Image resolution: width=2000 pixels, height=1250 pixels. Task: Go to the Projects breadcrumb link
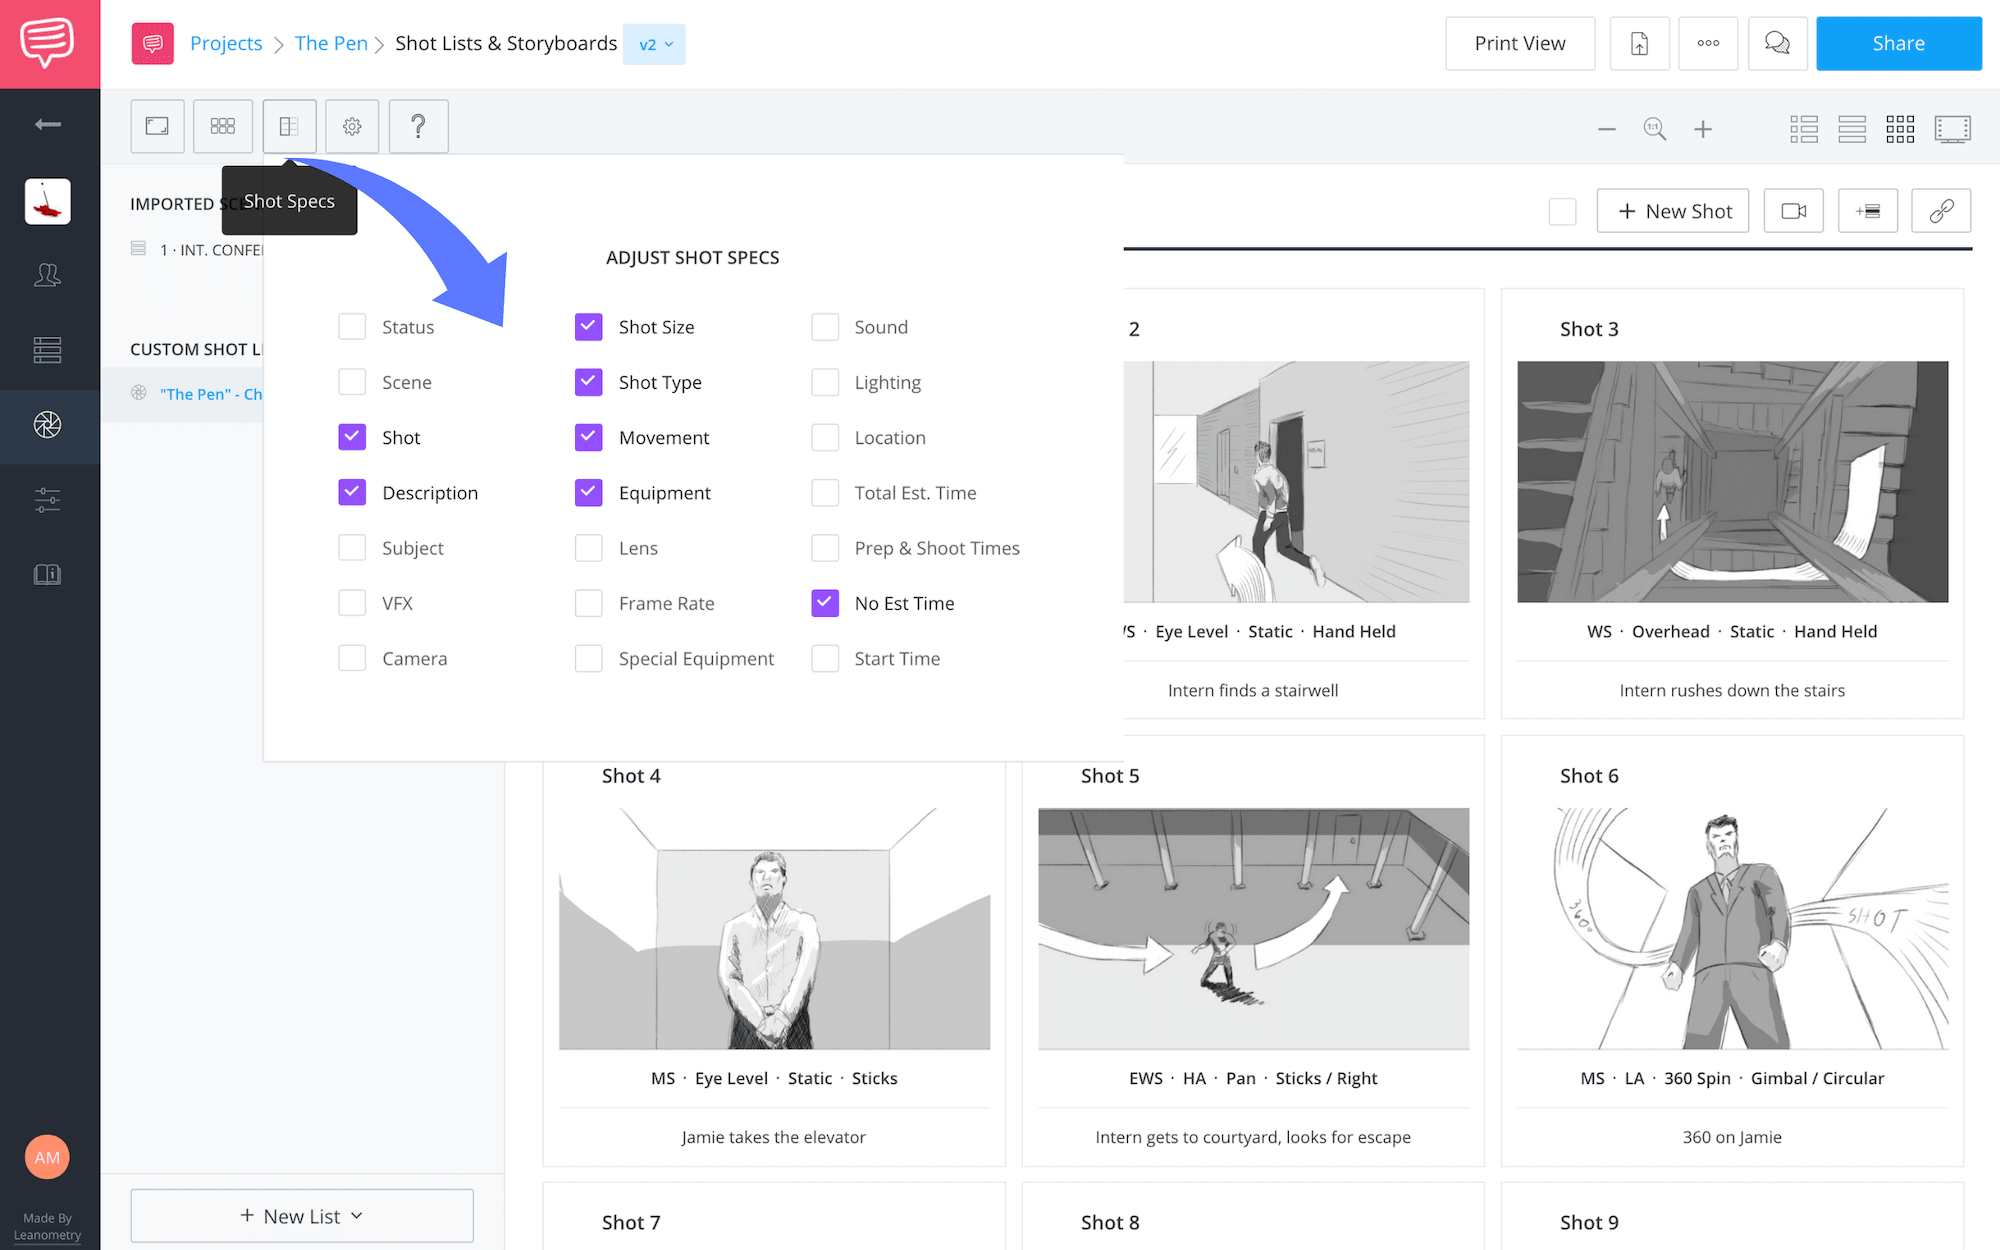click(x=226, y=43)
